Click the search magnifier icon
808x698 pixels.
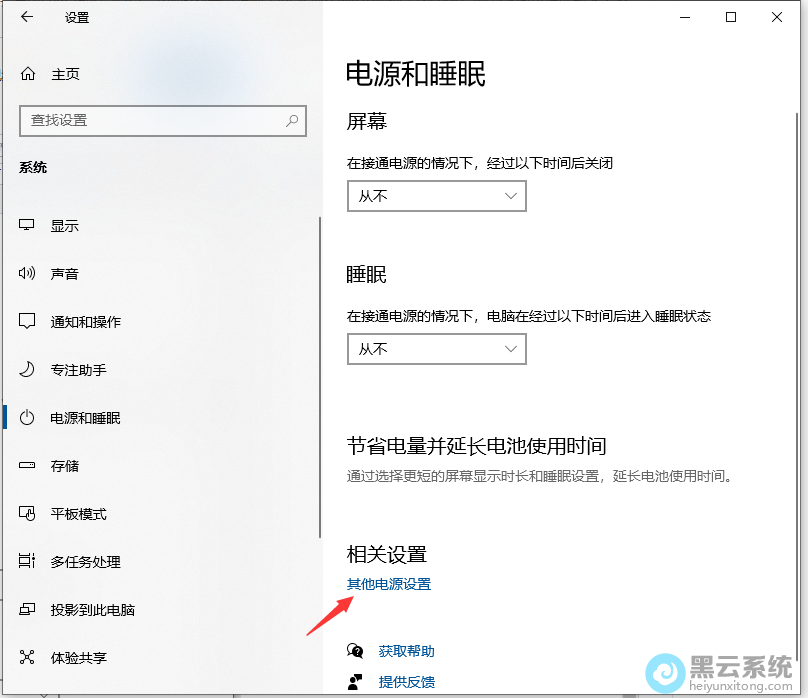pyautogui.click(x=292, y=120)
